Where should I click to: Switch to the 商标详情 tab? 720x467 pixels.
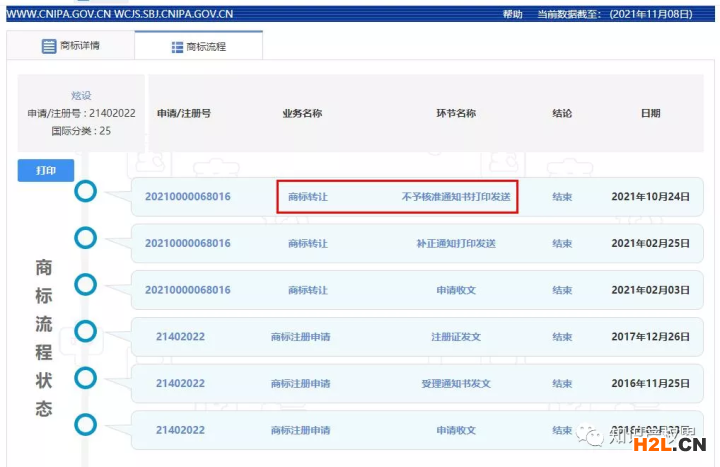click(70, 46)
